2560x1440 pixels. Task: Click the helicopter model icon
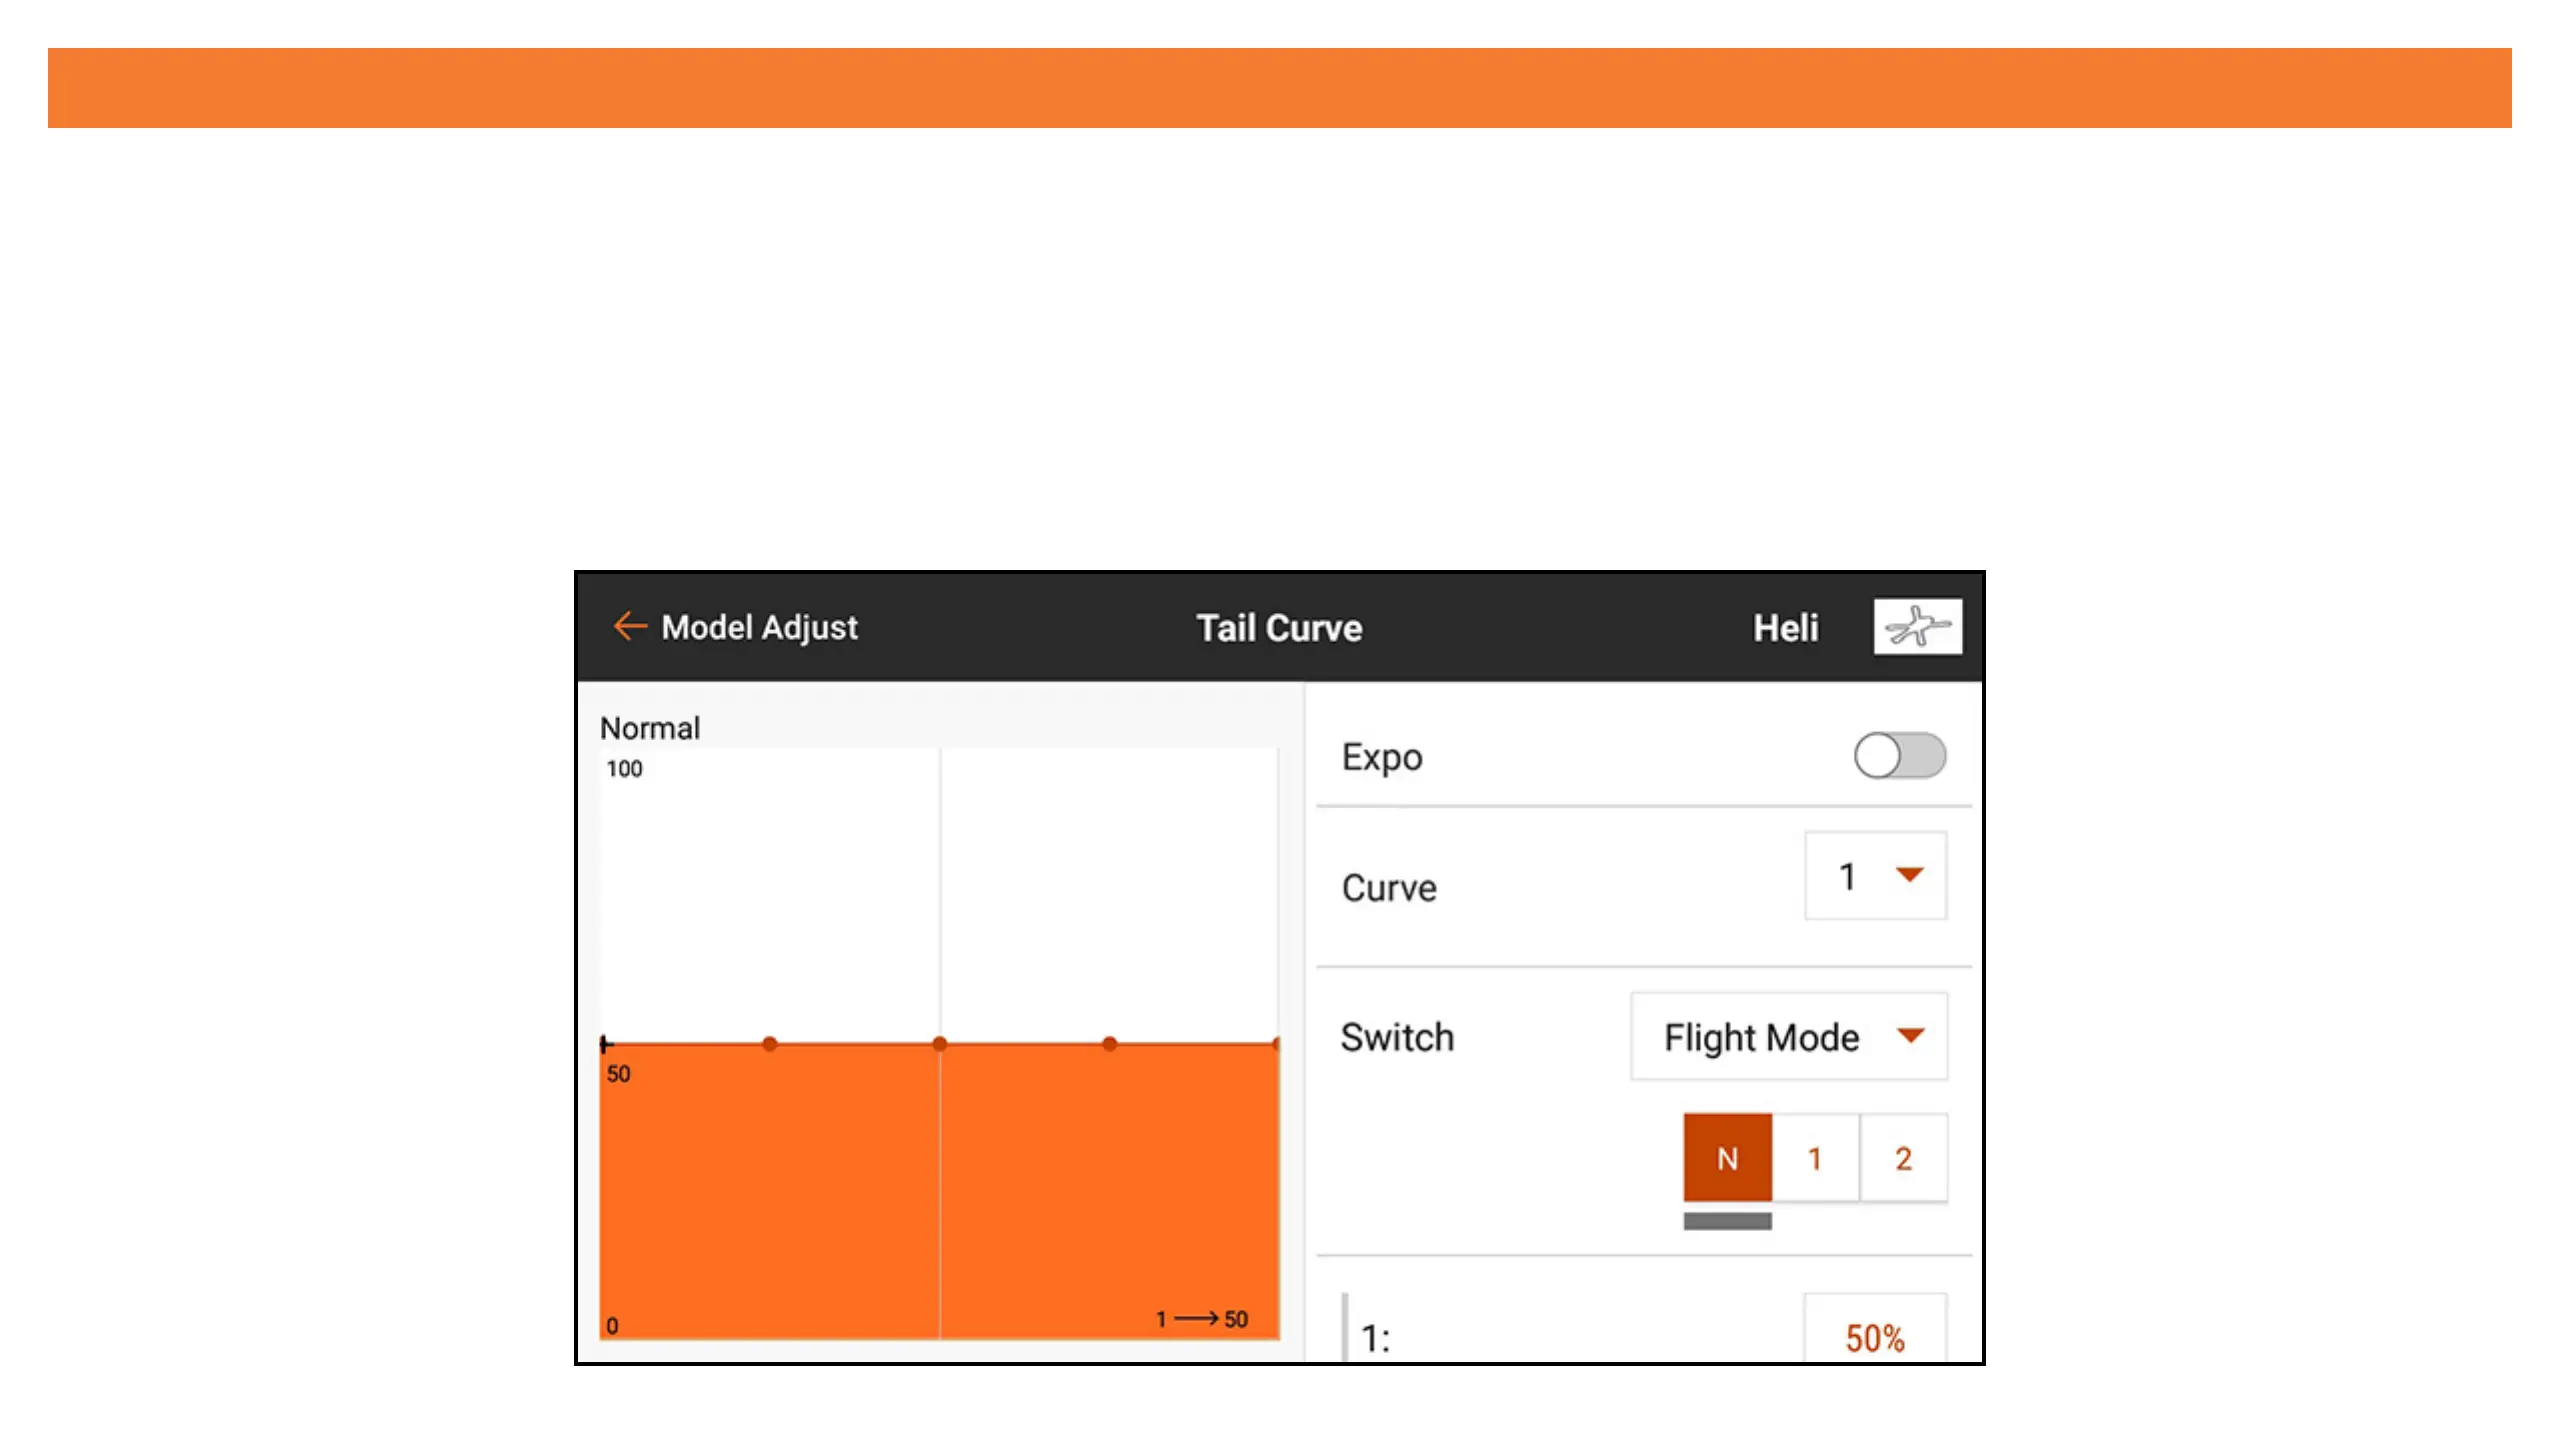click(1916, 627)
